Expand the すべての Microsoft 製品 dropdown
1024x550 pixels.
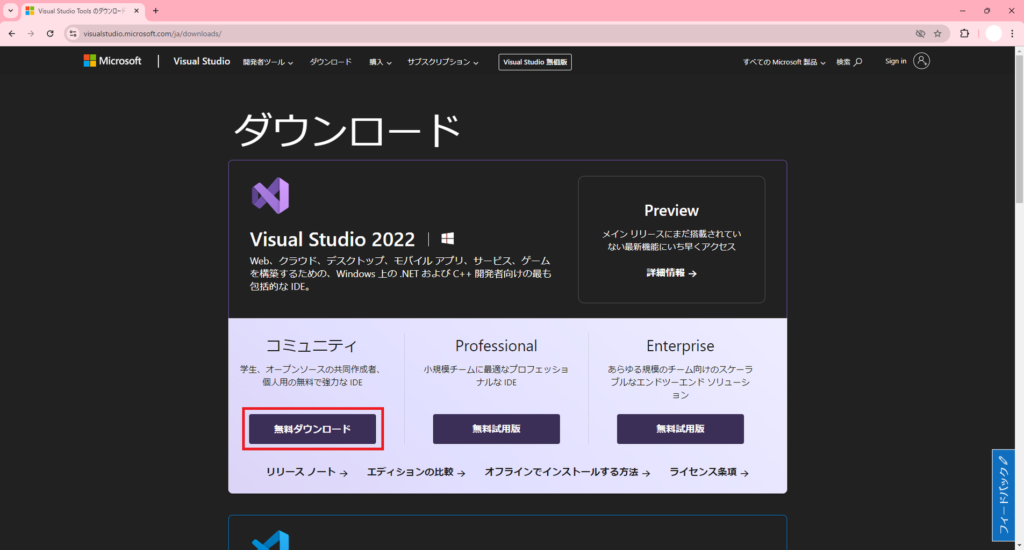pyautogui.click(x=784, y=62)
